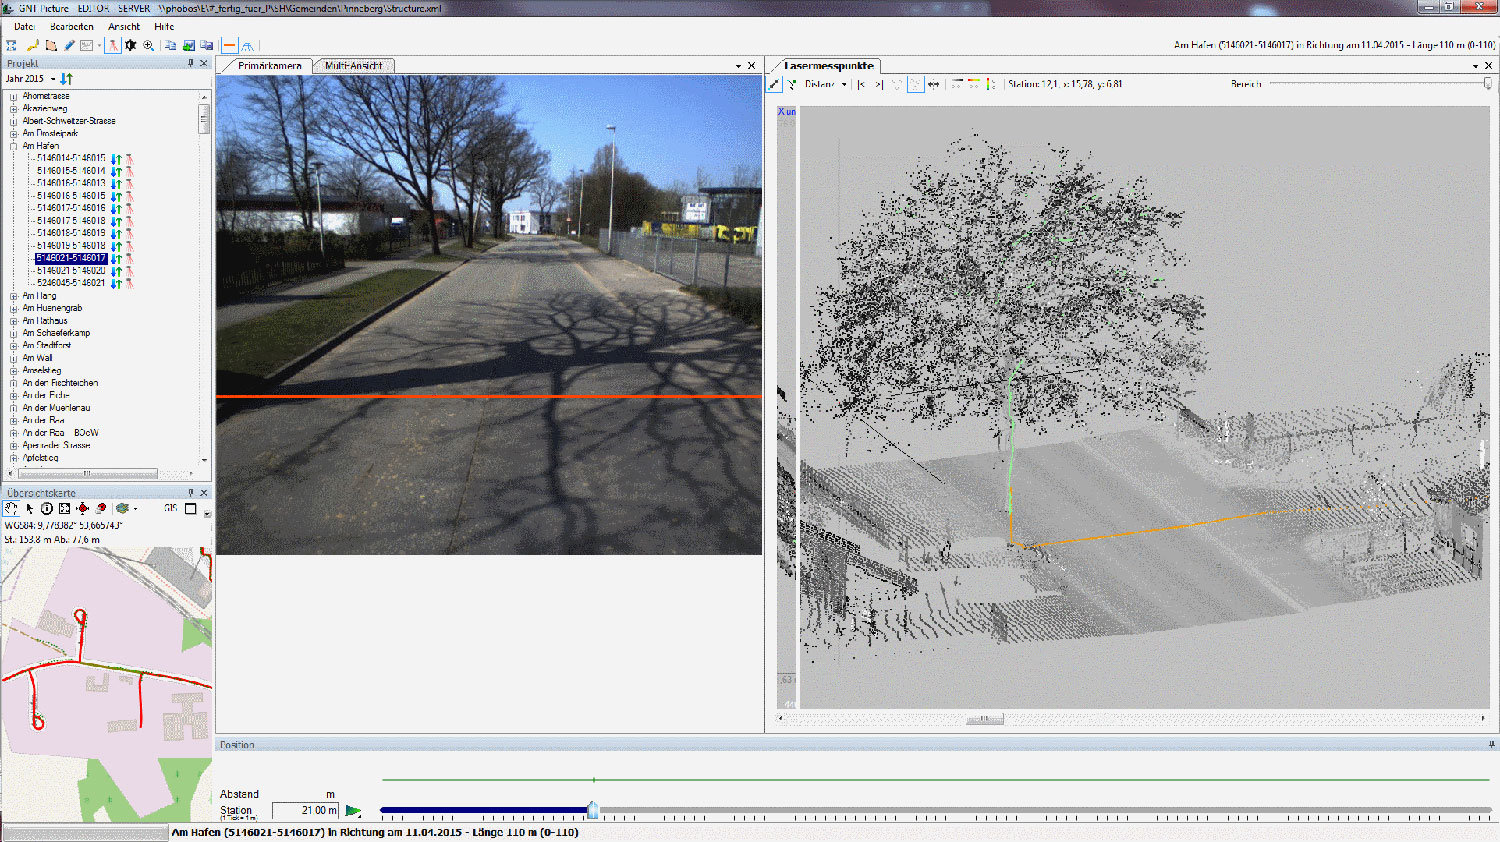Screen dimensions: 1500x842
Task: Open the Hilfe menu
Action: click(164, 27)
